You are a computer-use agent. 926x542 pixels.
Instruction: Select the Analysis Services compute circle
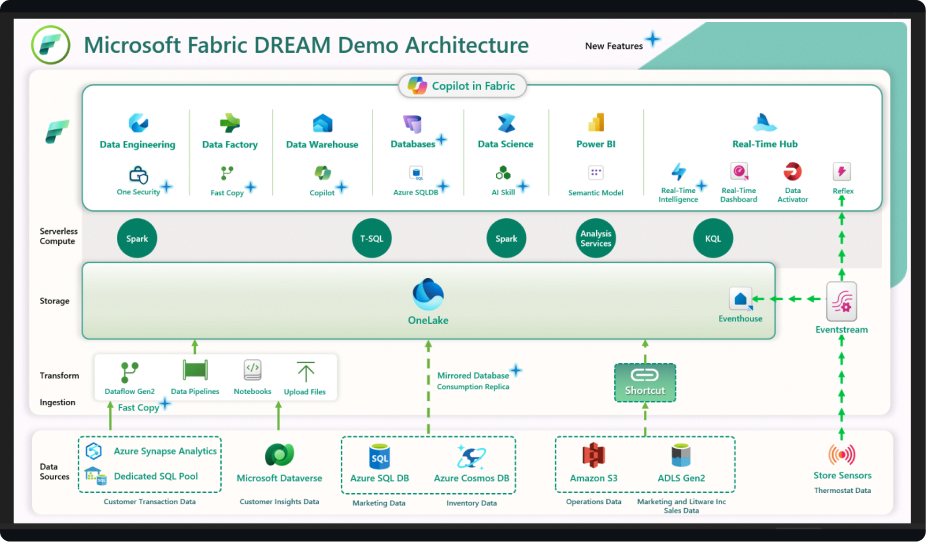[595, 239]
